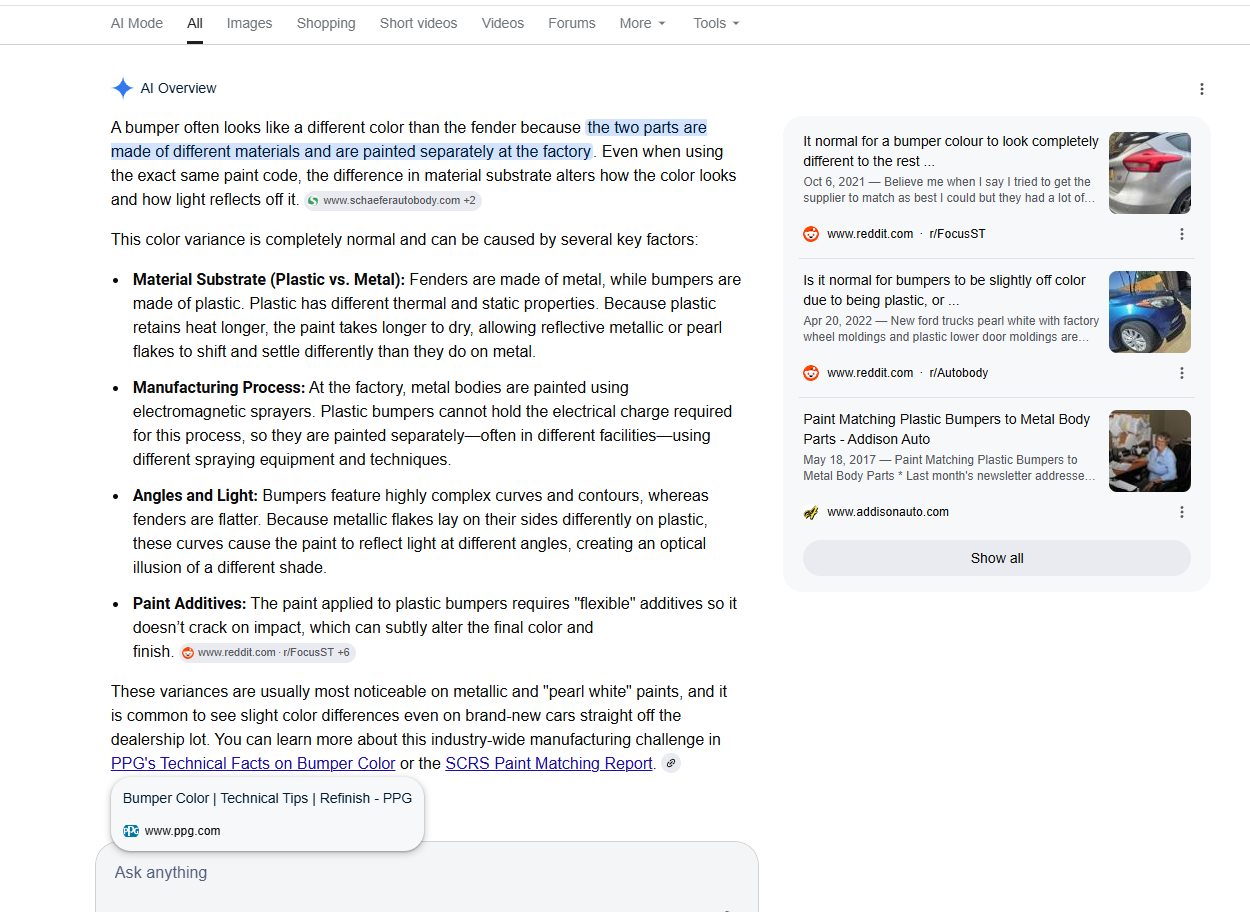Select the Short videos tab
The image size is (1250, 912).
coord(418,23)
